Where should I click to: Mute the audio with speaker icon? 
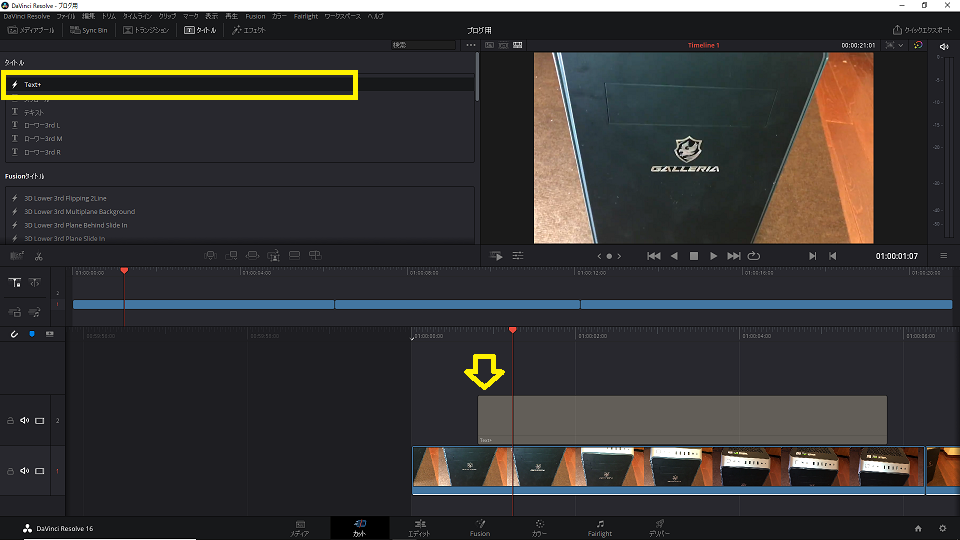pos(943,47)
